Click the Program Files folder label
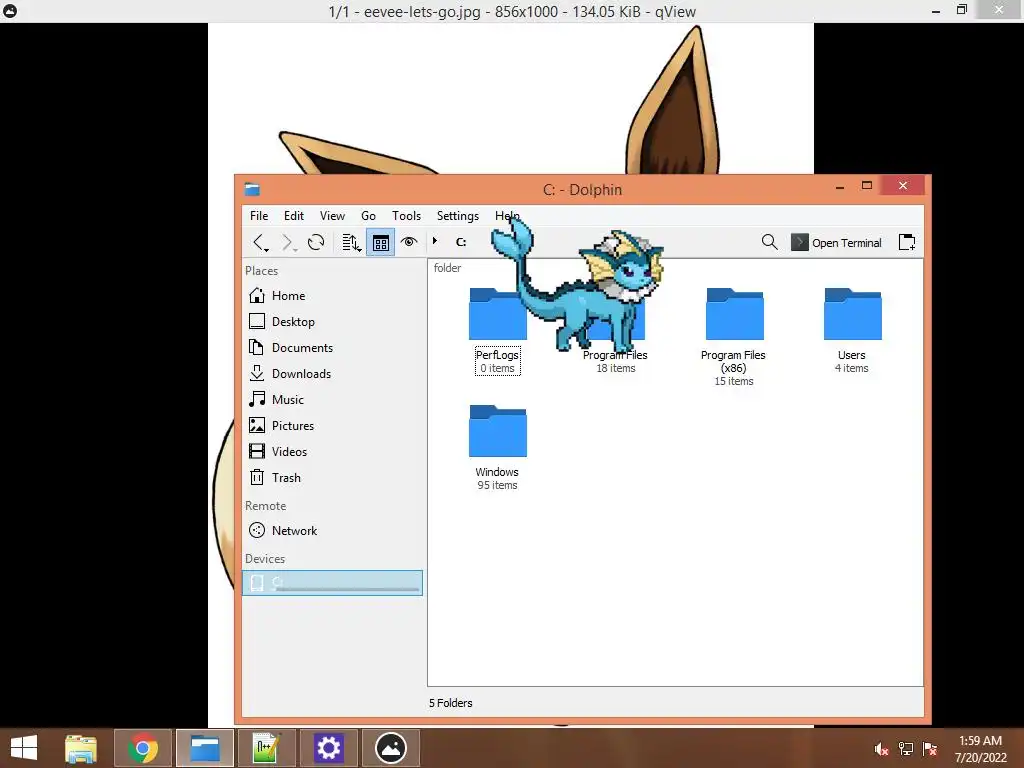Screen dimensions: 1024x768 (615, 355)
